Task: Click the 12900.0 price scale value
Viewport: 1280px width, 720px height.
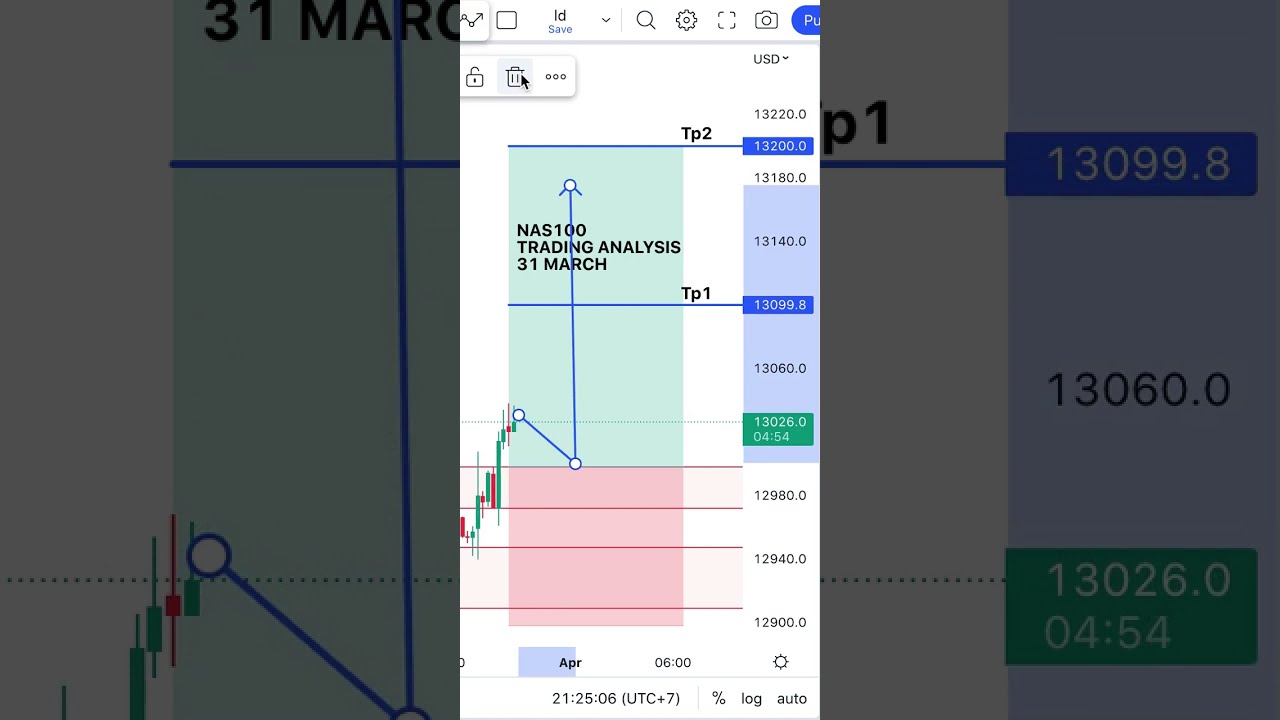Action: pyautogui.click(x=780, y=622)
